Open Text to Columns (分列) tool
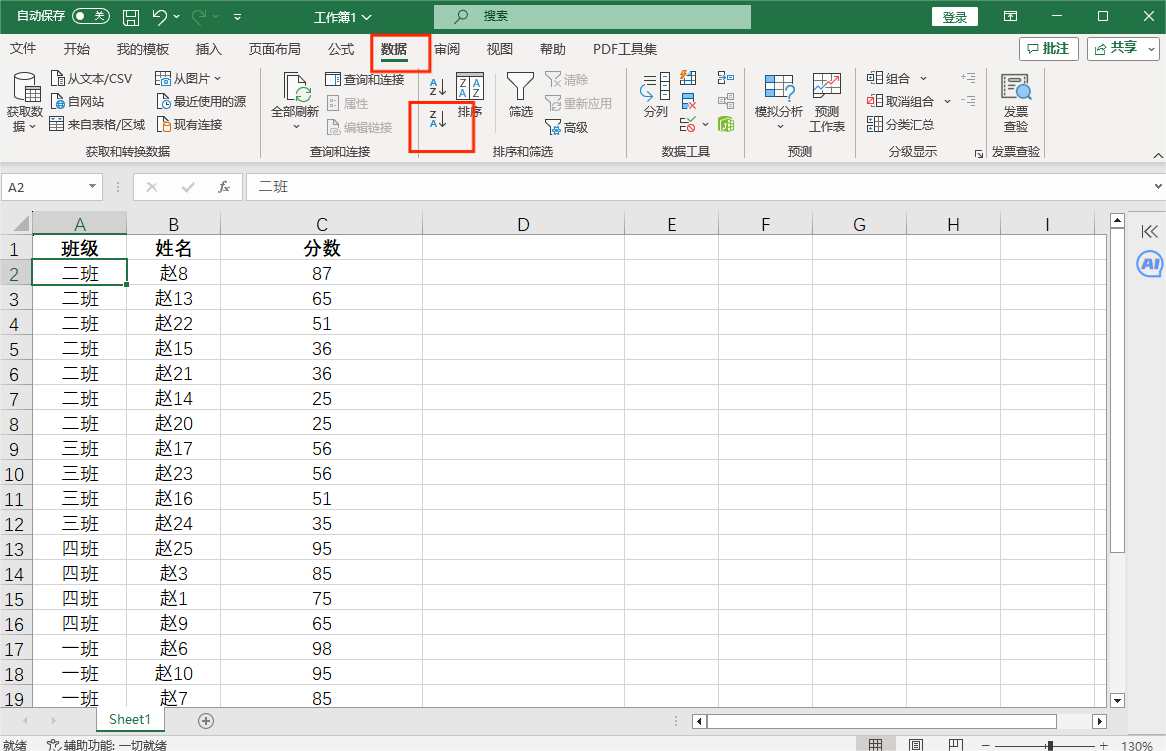1166x751 pixels. (655, 95)
